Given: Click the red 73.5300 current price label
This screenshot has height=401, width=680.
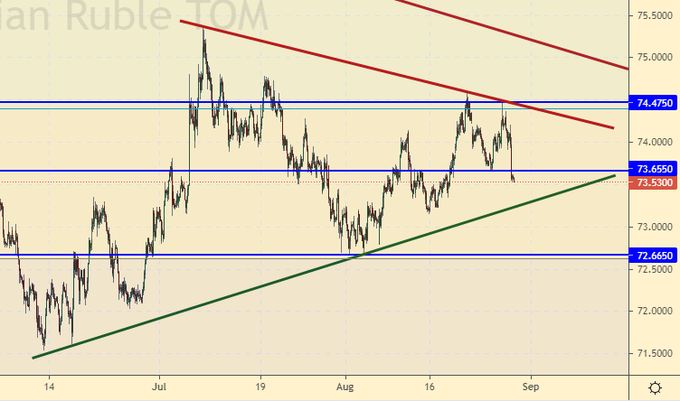Looking at the screenshot, I should point(654,183).
